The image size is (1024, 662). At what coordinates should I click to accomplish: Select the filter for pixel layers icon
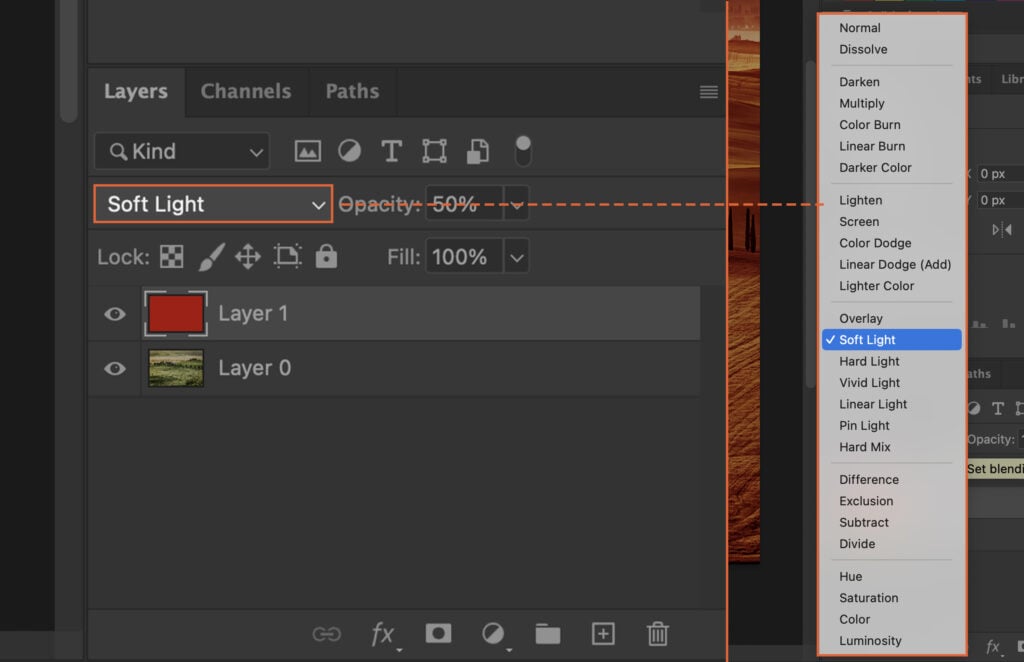click(307, 150)
